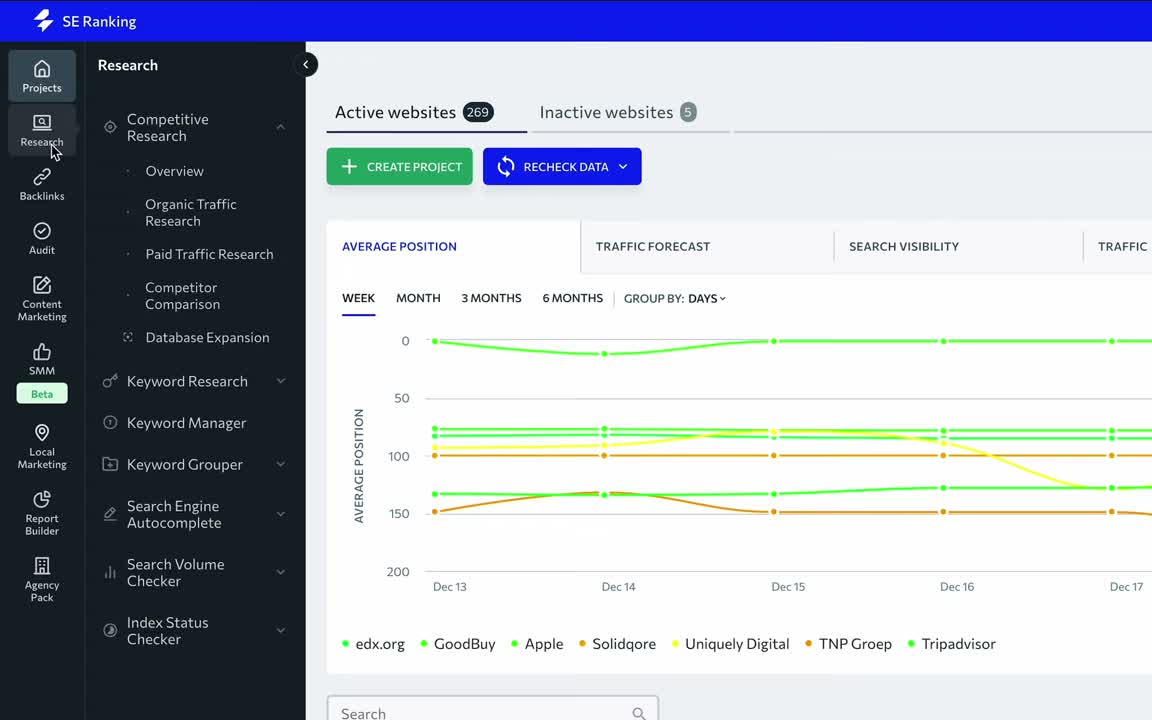Open Local Marketing in the sidebar
Screen dimensions: 1152x720
pos(42,446)
